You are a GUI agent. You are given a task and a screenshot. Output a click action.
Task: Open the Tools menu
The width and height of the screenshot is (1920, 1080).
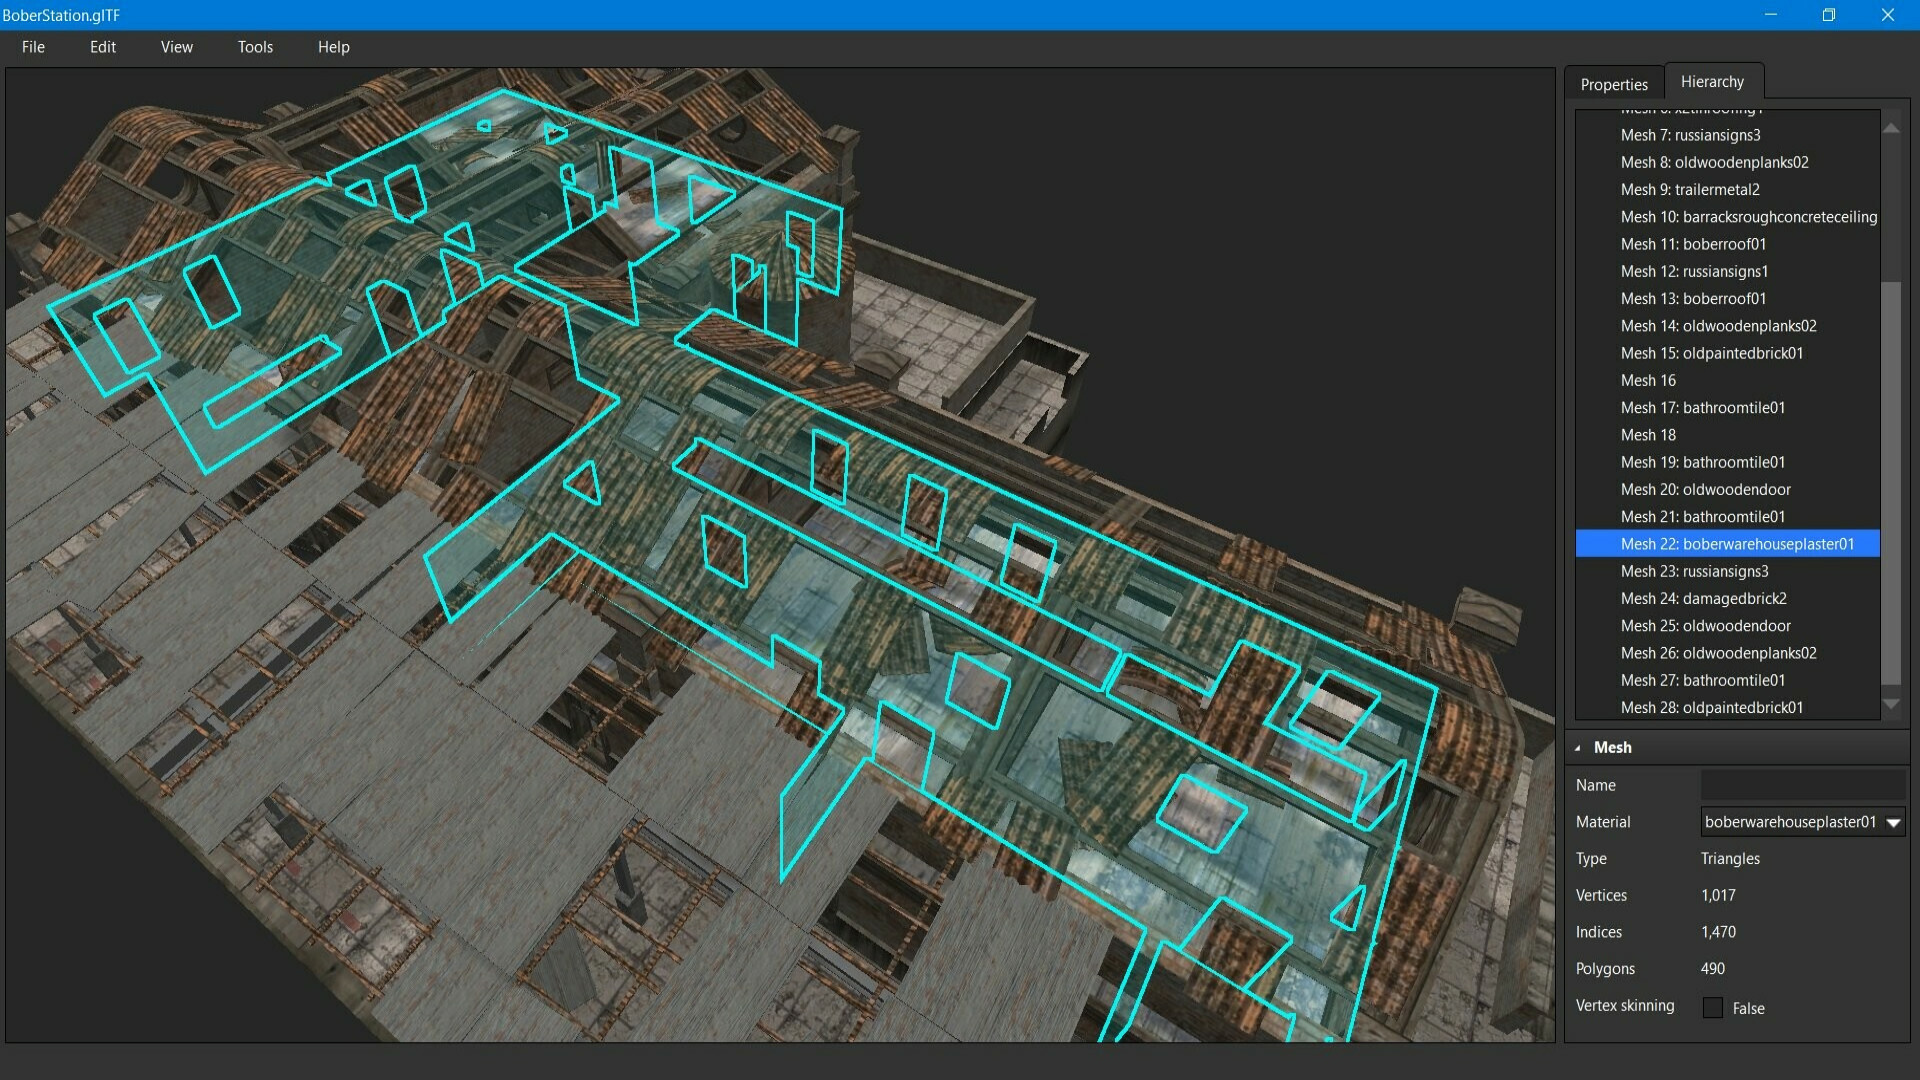[254, 46]
